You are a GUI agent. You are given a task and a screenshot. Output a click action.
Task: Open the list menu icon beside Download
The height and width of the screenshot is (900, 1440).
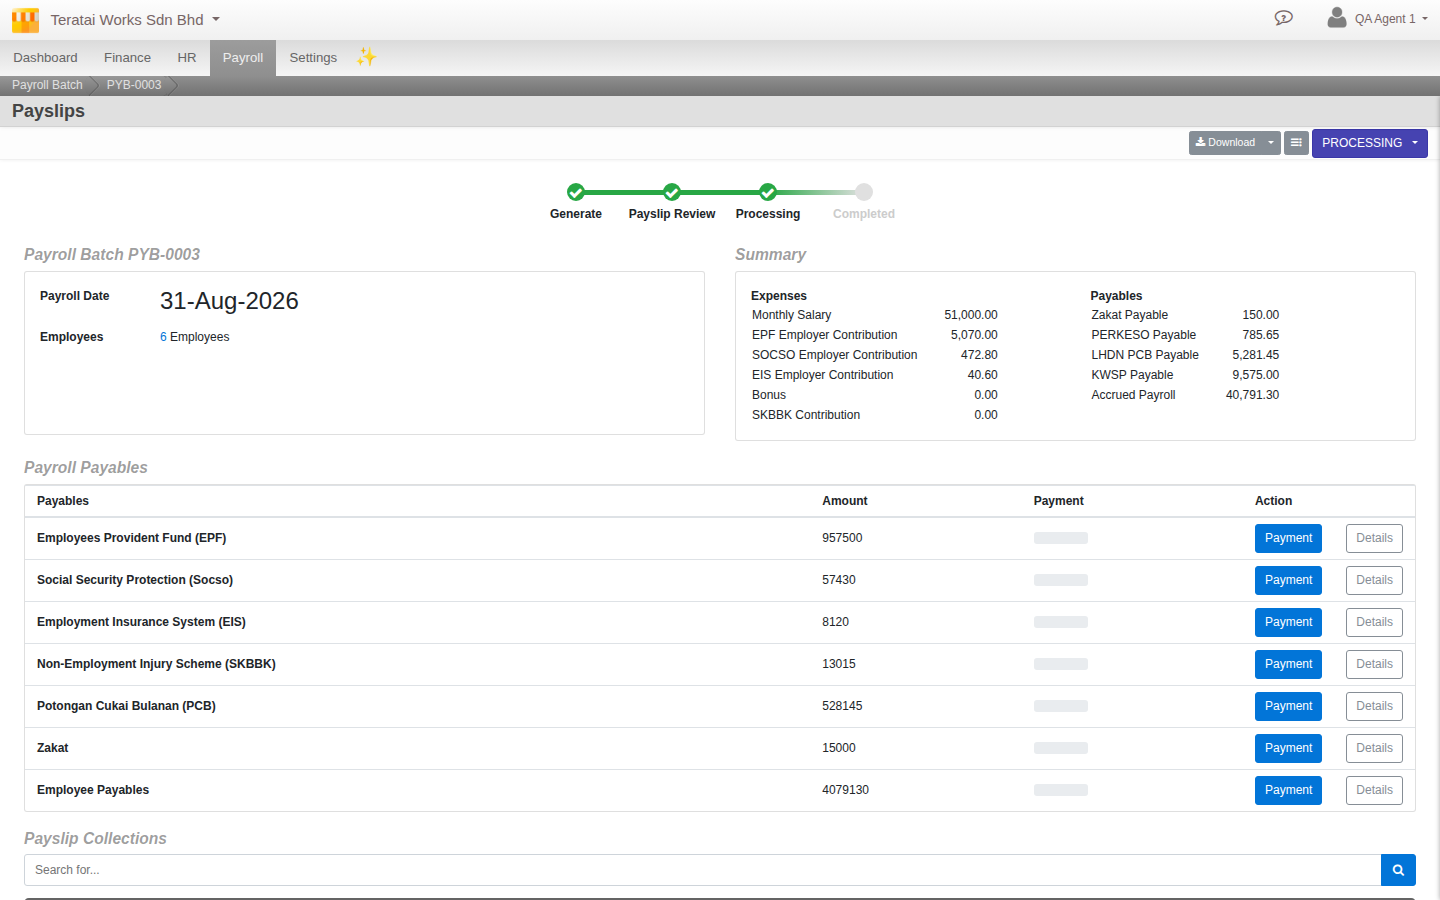tap(1296, 143)
